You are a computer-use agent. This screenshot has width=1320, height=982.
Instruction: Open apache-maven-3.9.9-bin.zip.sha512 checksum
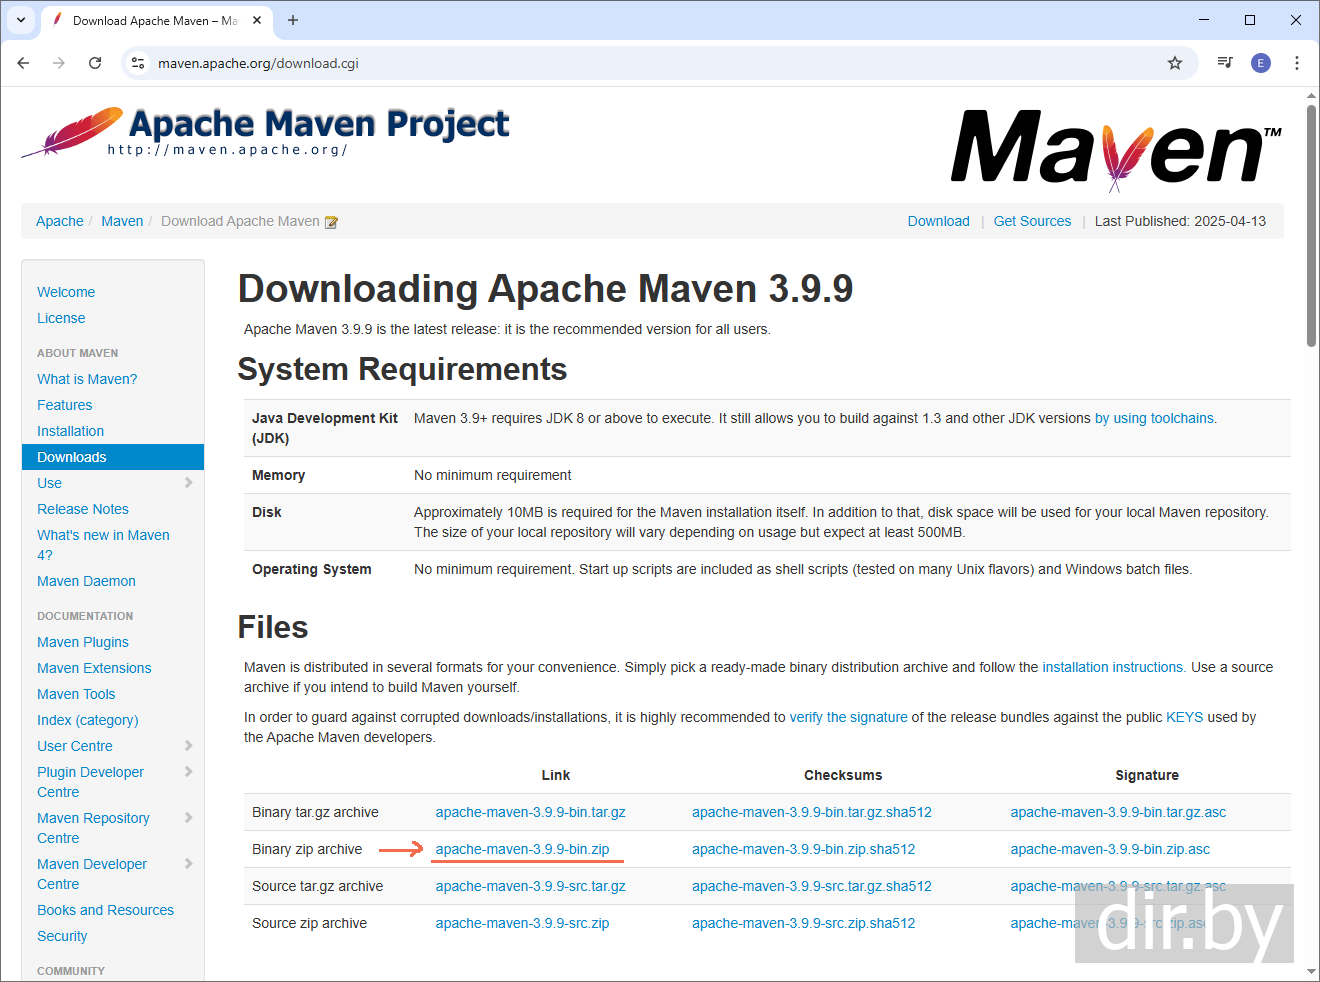pyautogui.click(x=804, y=849)
